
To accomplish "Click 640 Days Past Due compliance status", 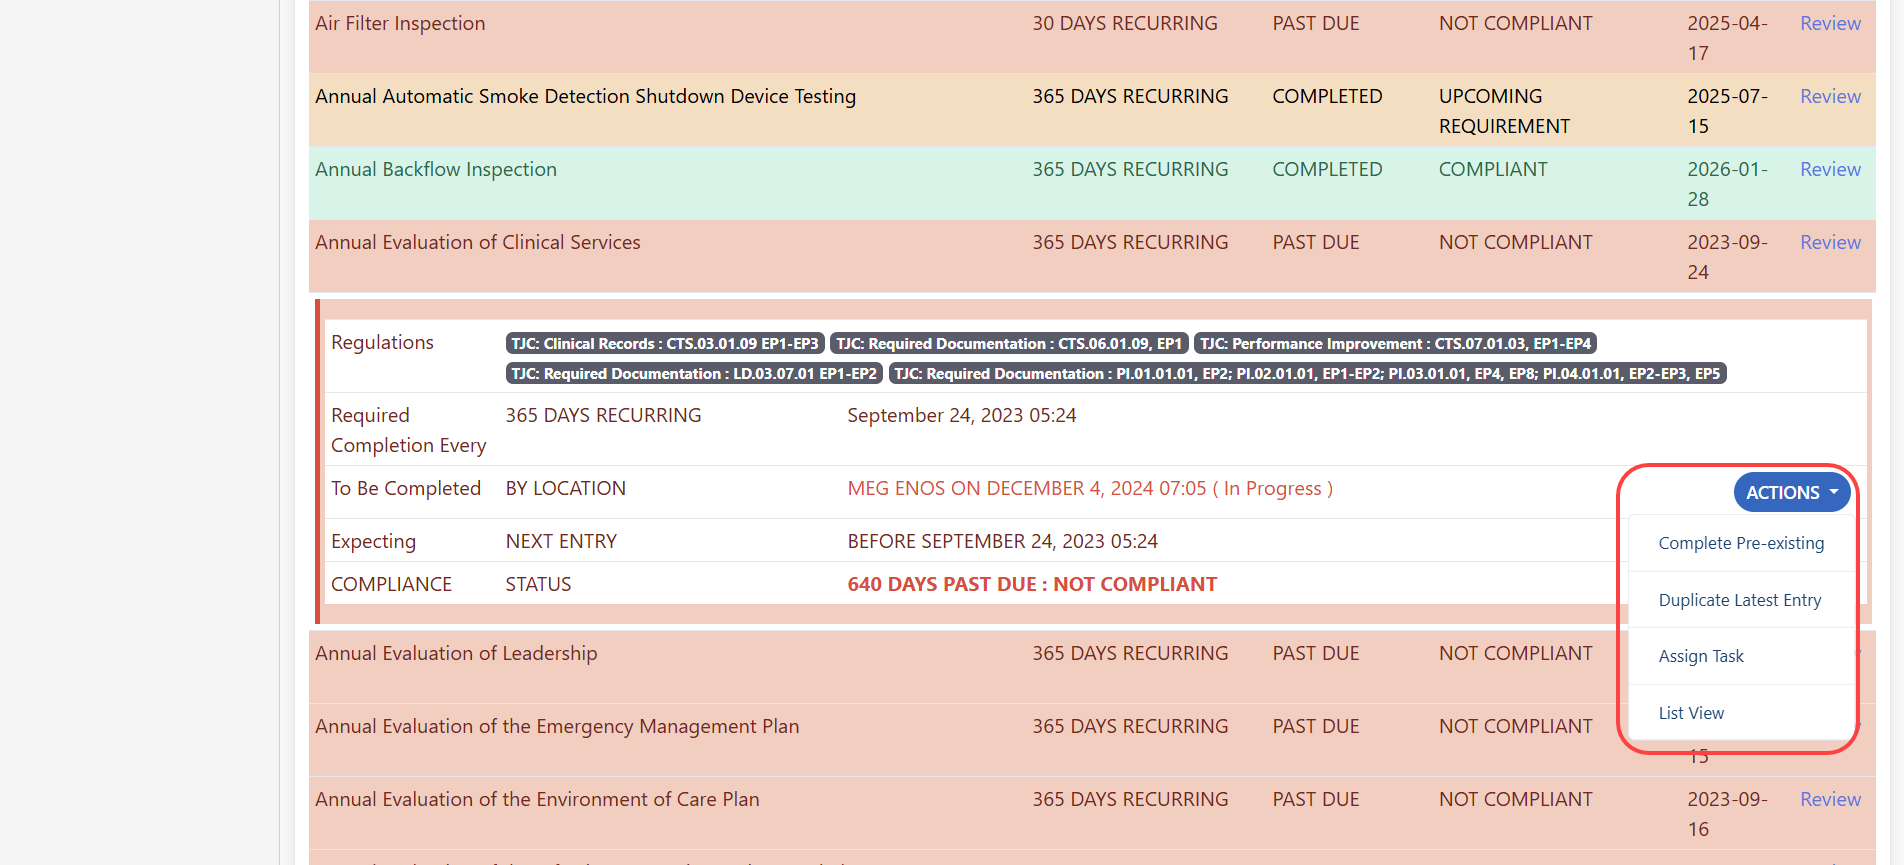I will click(x=1032, y=584).
